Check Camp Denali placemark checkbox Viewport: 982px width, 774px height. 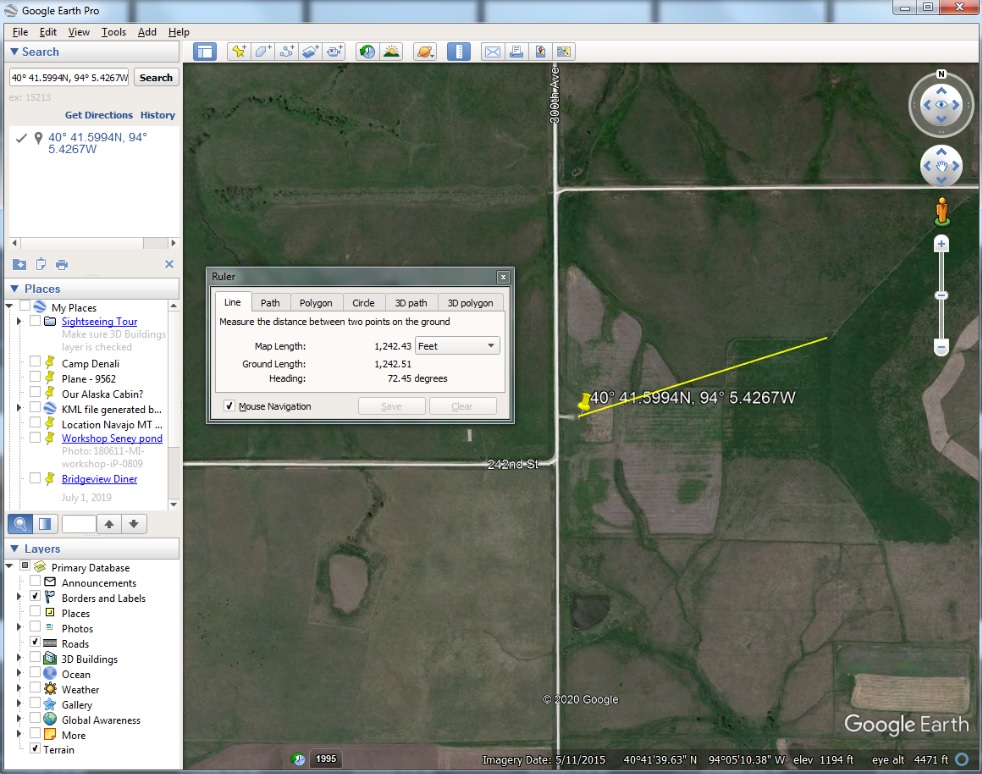coord(35,361)
